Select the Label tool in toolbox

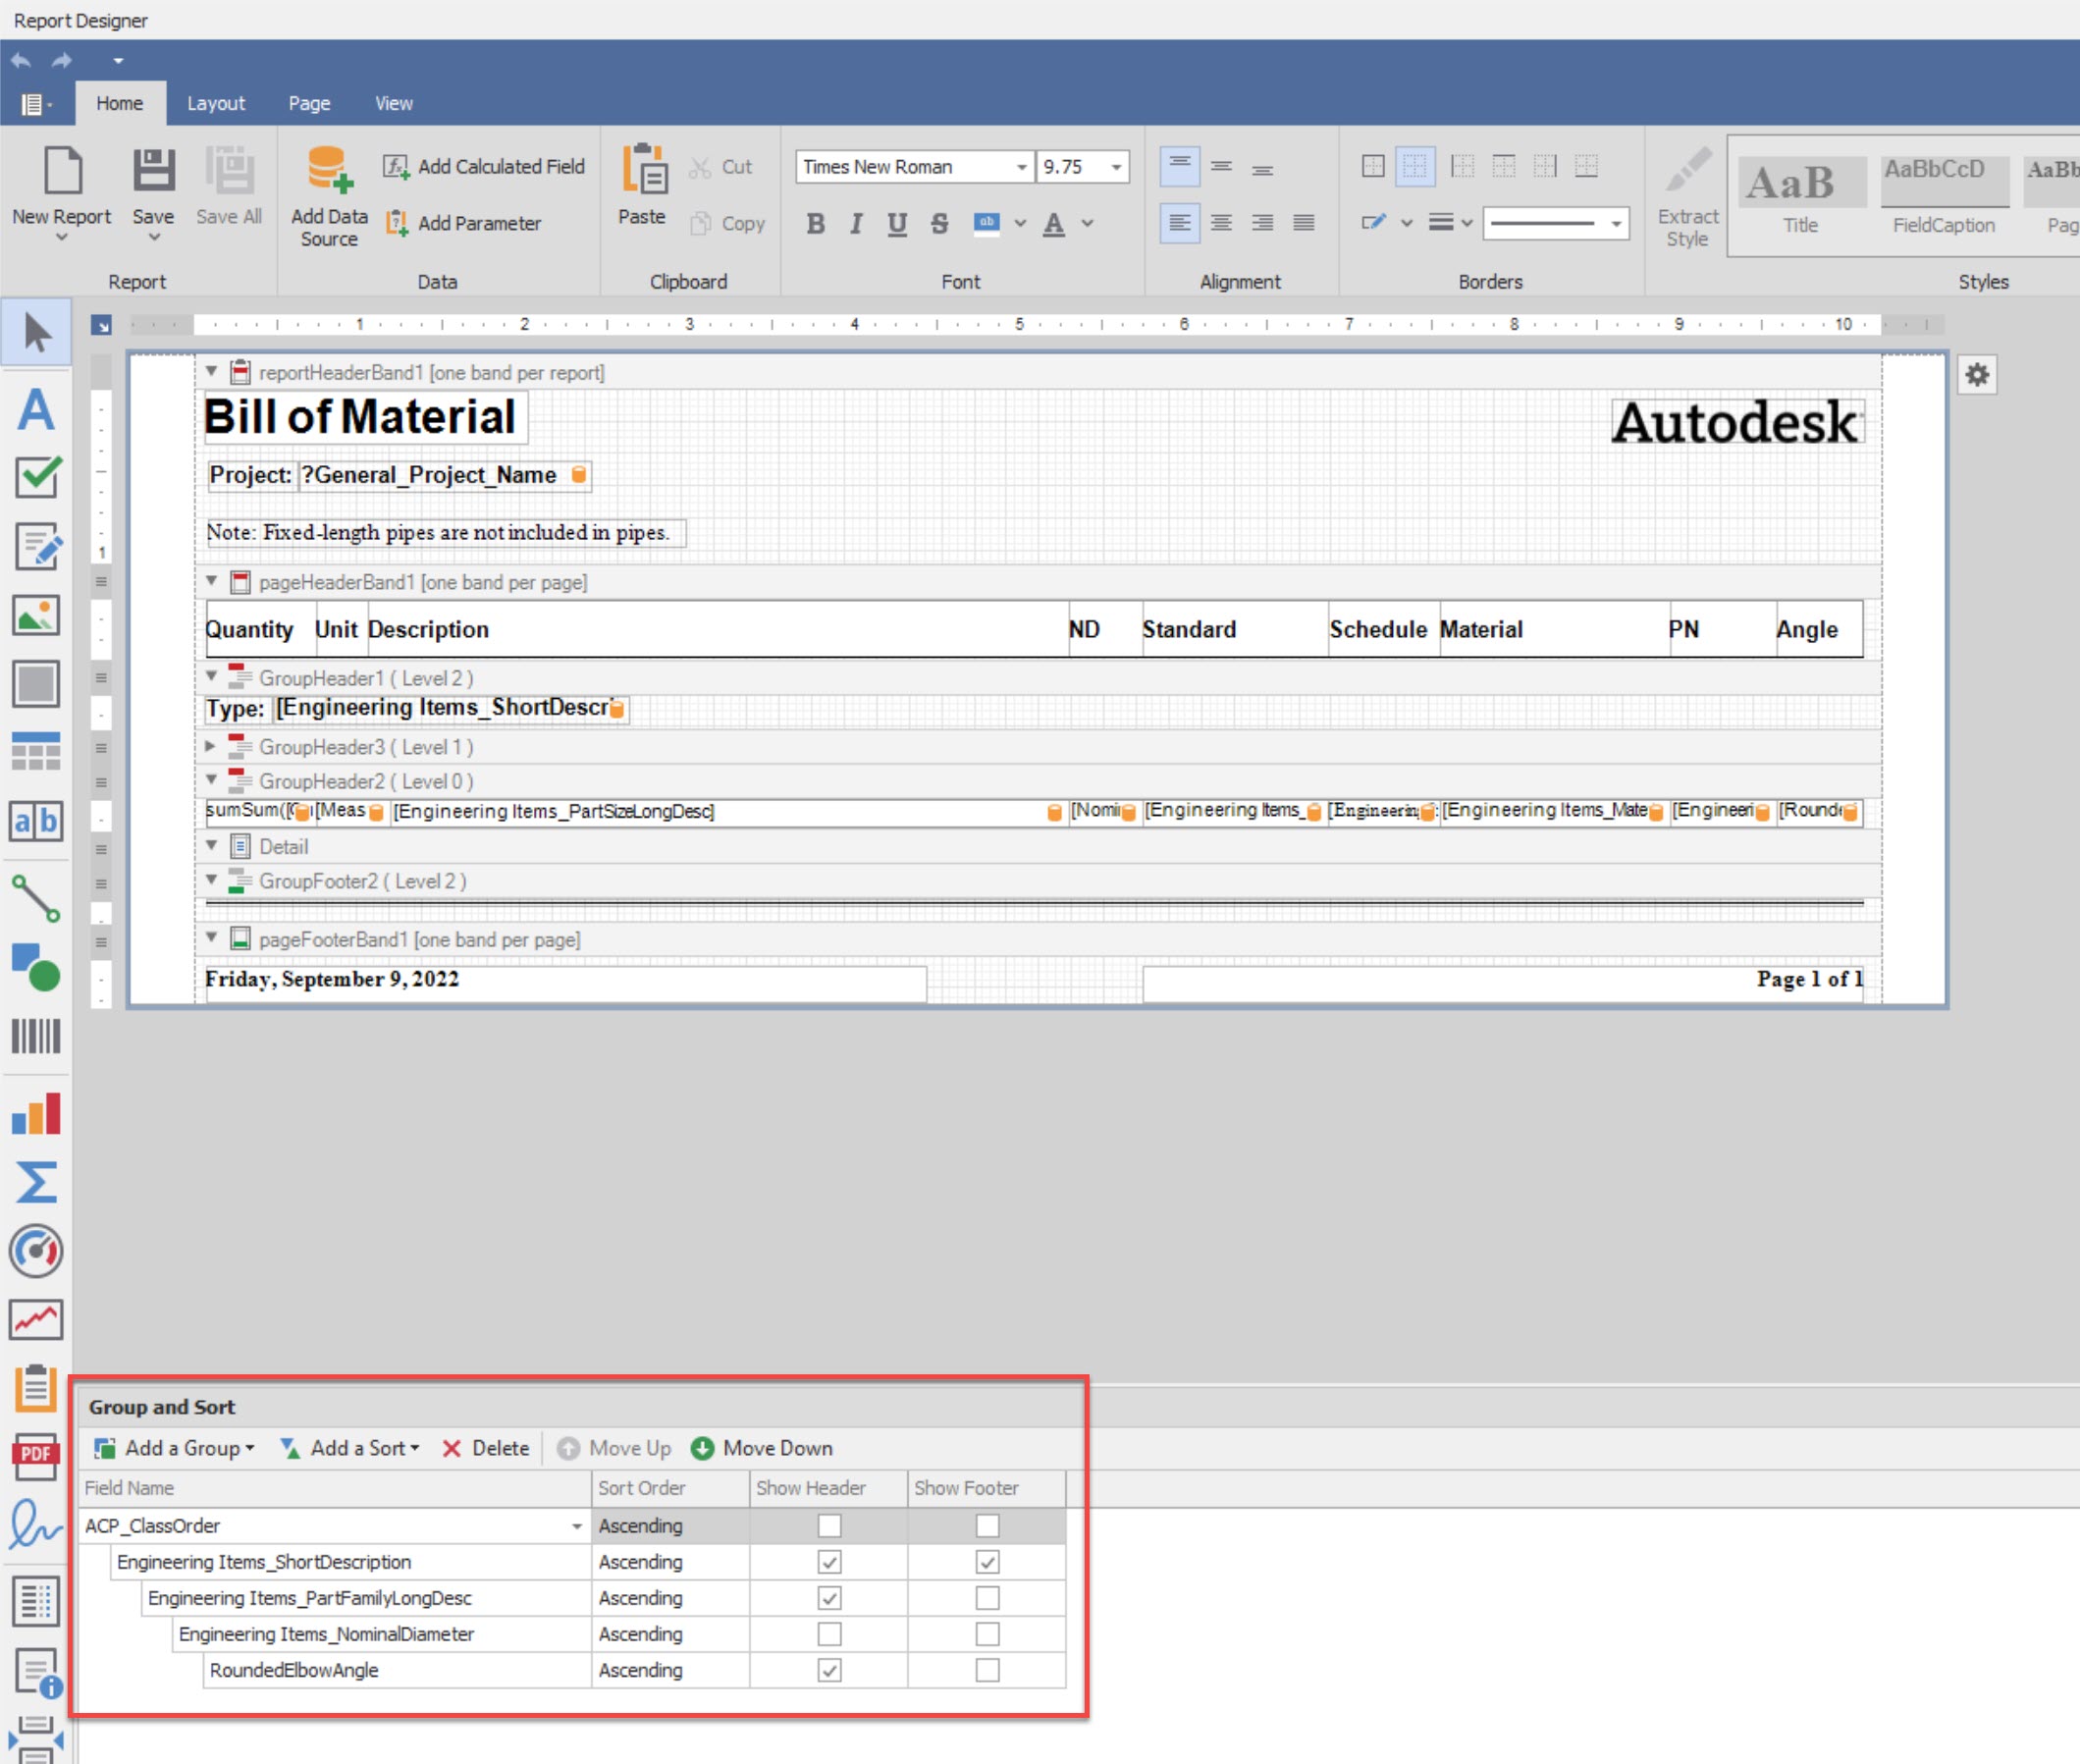(37, 410)
